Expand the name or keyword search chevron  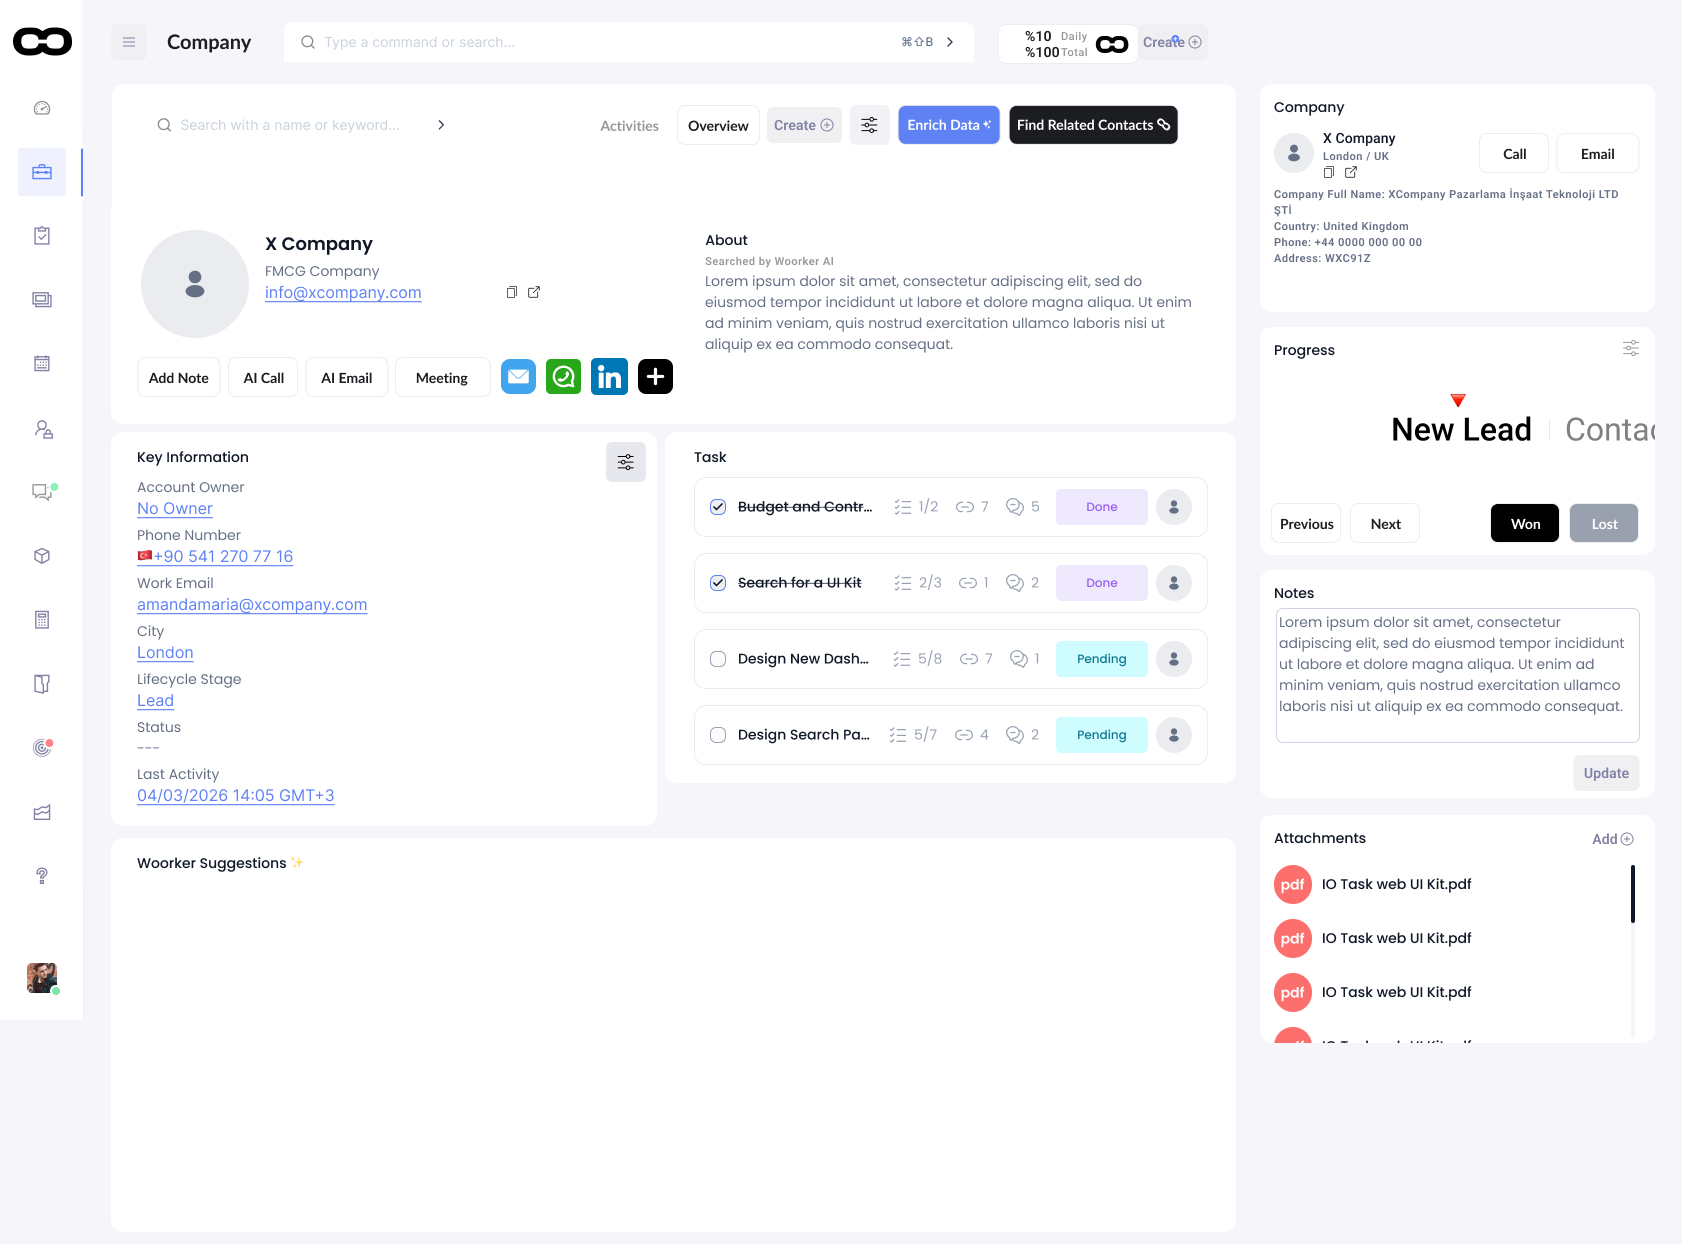441,125
